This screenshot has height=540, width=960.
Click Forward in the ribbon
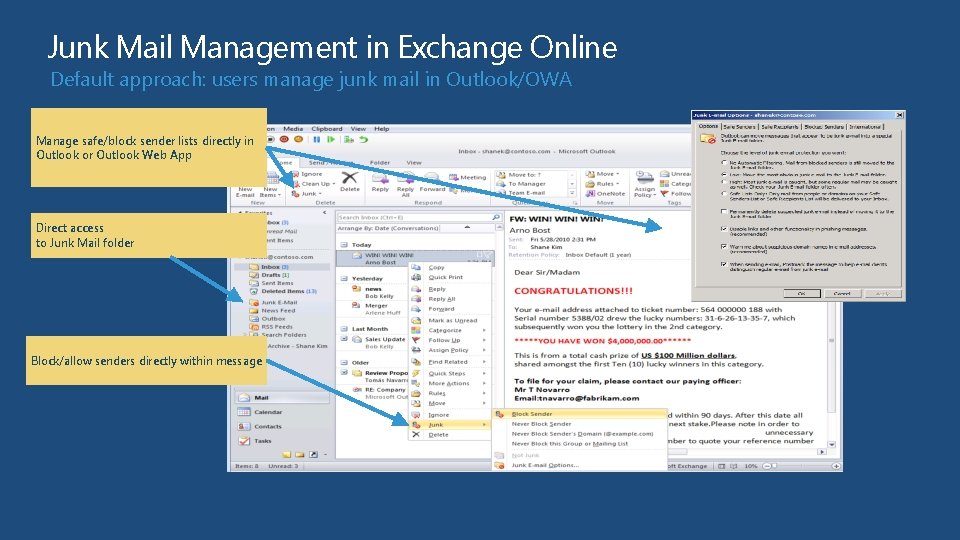click(432, 183)
